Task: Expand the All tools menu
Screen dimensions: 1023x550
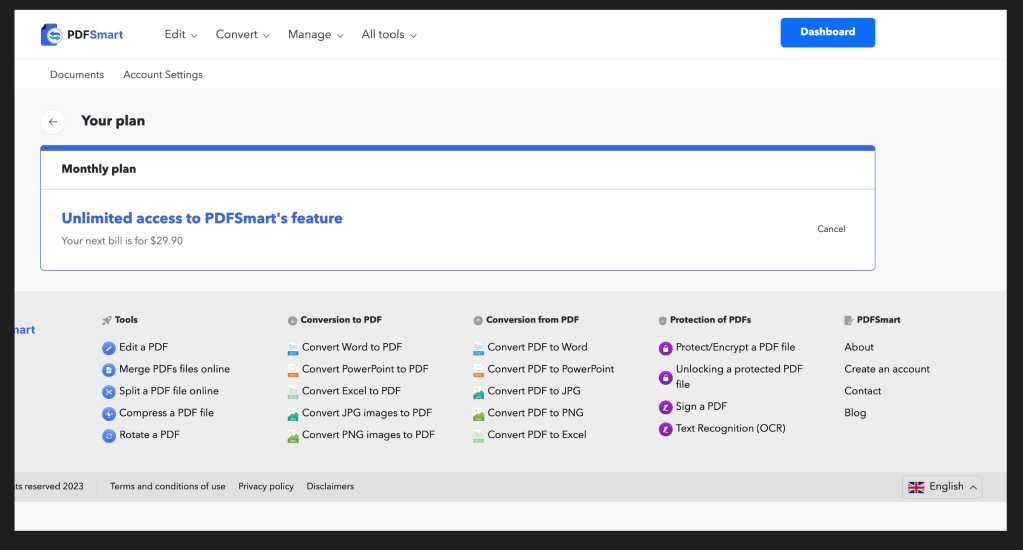Action: [389, 35]
